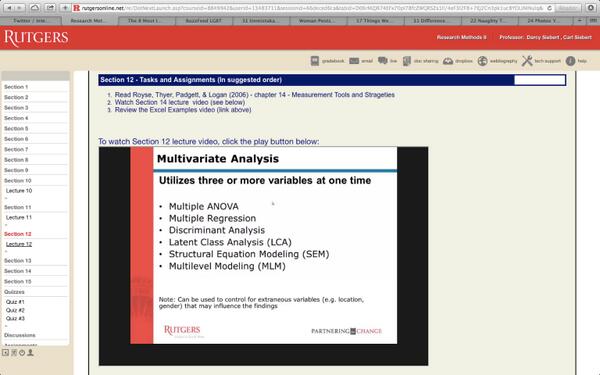Switch to the 22 Naughty browser tab
The height and width of the screenshot is (375, 600).
[488, 21]
